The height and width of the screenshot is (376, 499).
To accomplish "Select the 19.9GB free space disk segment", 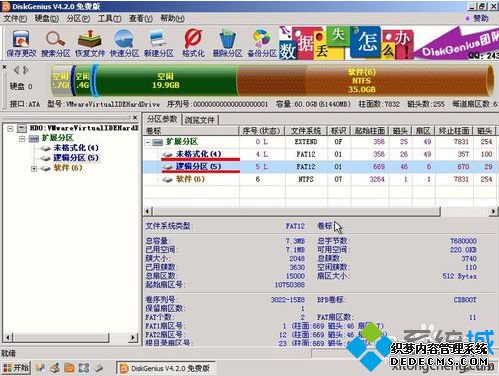I will (166, 81).
